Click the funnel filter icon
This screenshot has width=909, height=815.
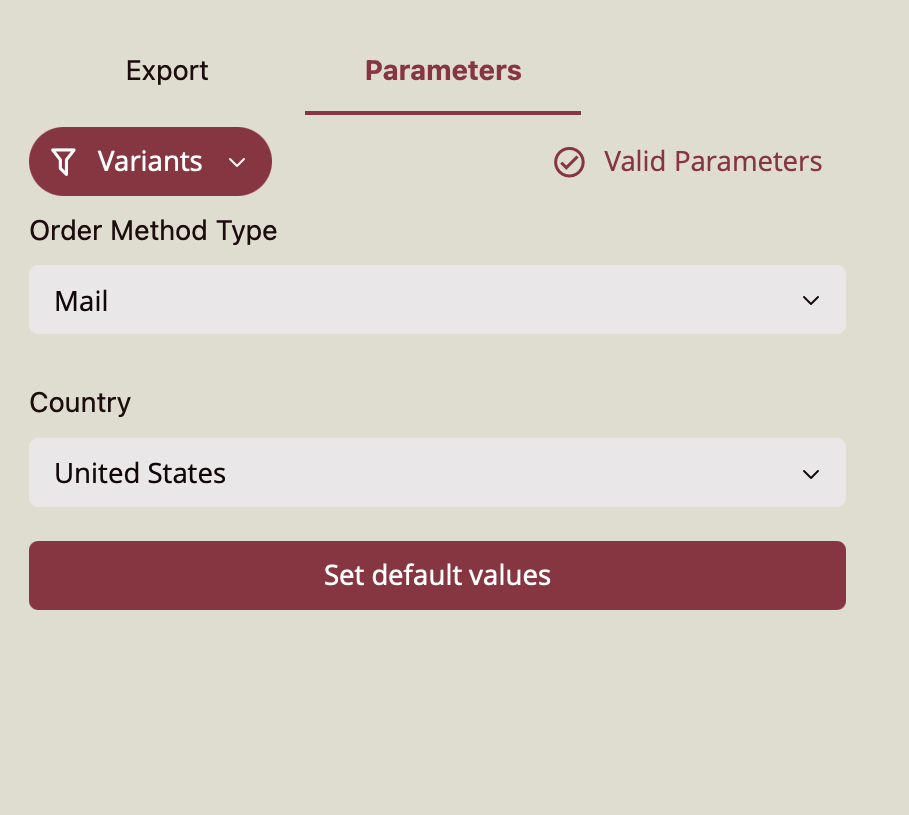pos(63,162)
